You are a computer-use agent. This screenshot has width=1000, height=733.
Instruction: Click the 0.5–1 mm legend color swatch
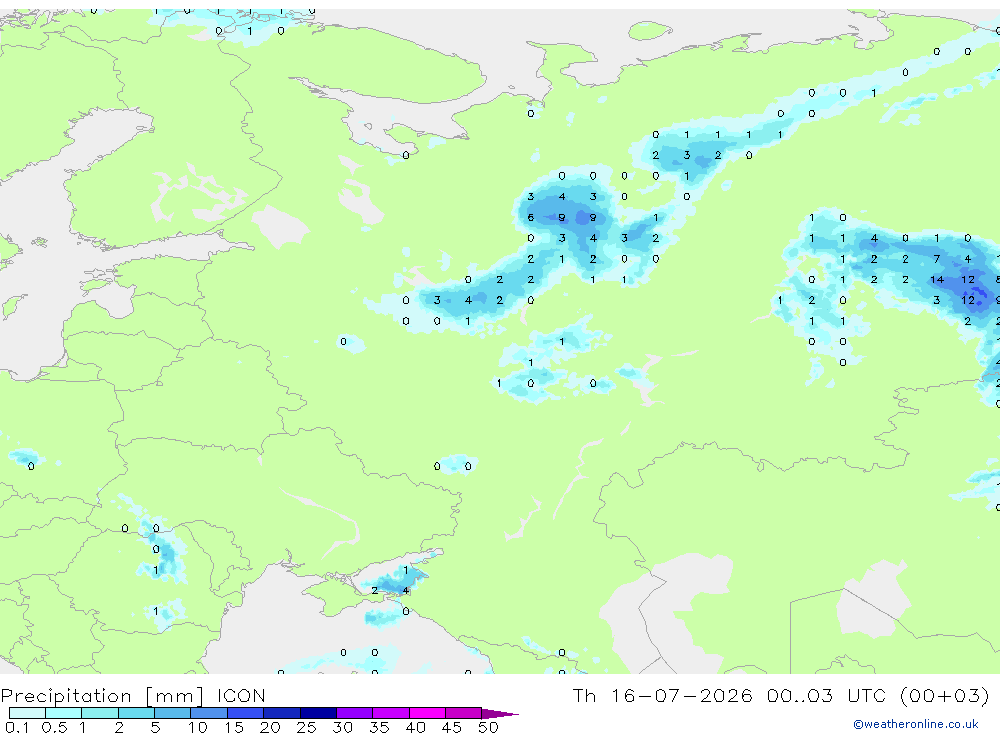pyautogui.click(x=63, y=713)
